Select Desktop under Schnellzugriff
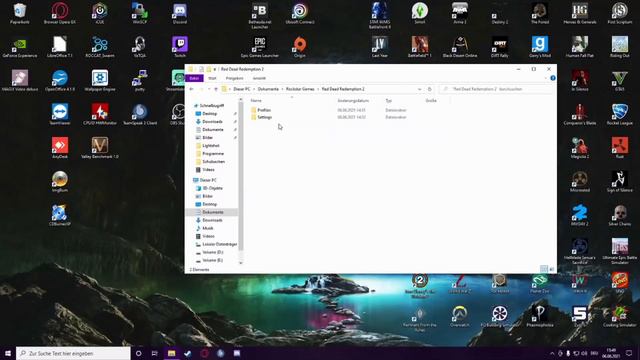The width and height of the screenshot is (640, 360). (209, 113)
